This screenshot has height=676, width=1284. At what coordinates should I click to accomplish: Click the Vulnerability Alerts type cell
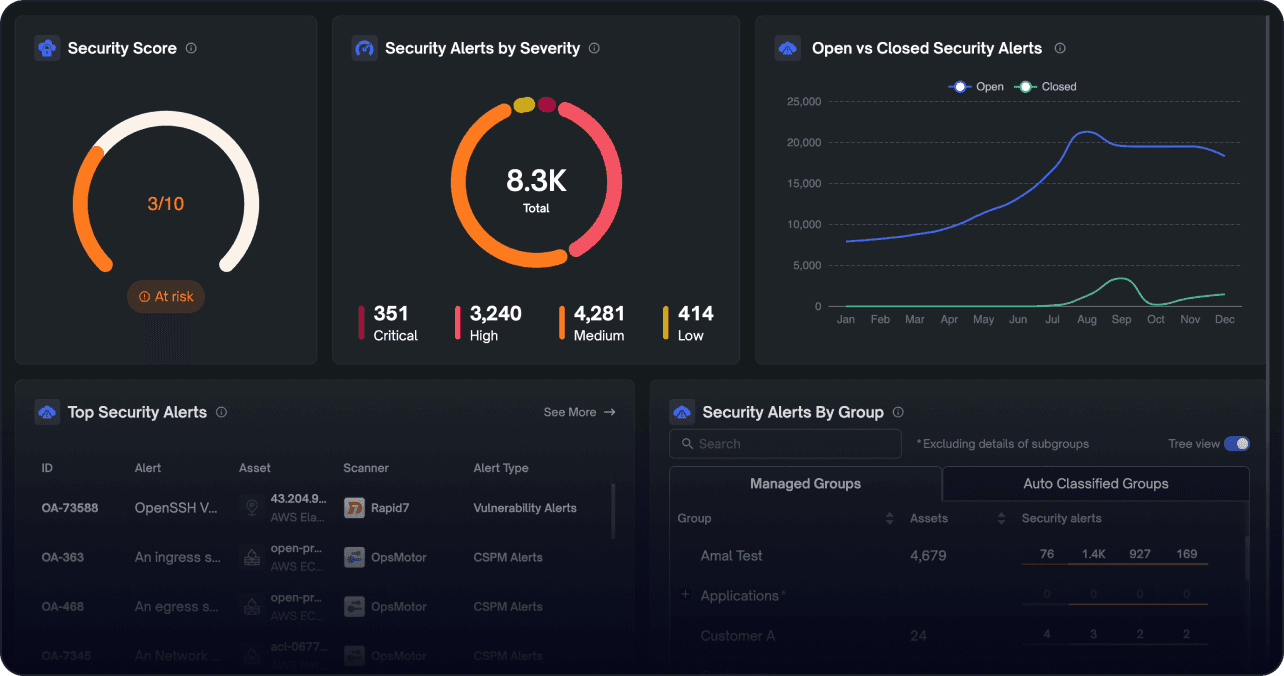[x=525, y=508]
